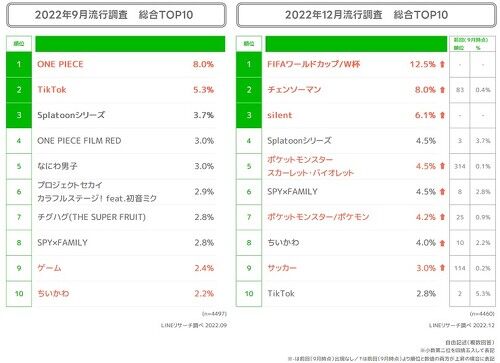Click the red up arrow beside チェンソーマン 8.0%
This screenshot has width=500, height=363.
[x=442, y=90]
